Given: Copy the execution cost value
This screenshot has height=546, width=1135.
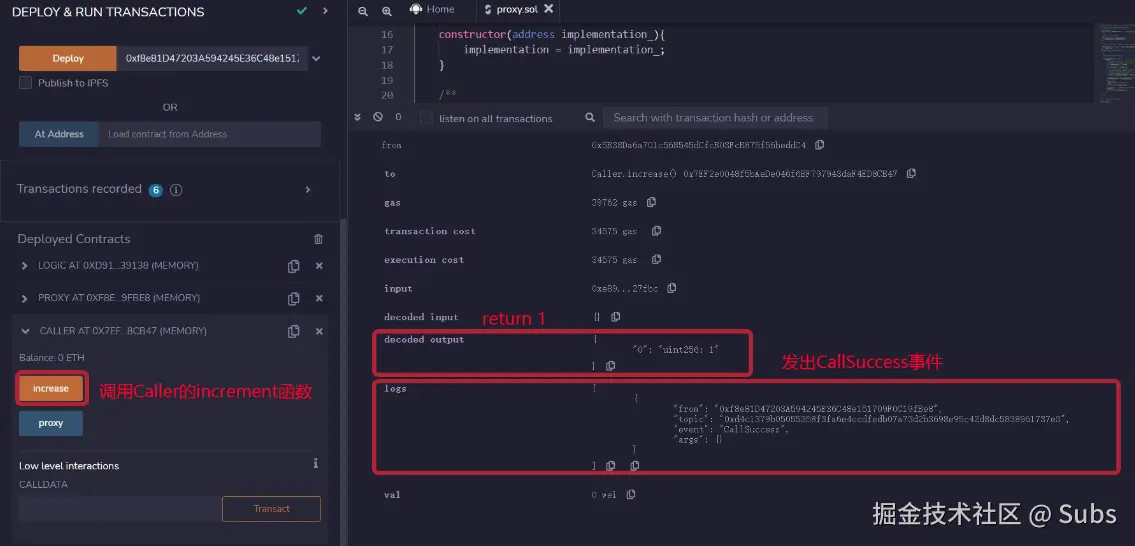Looking at the screenshot, I should coord(656,259).
